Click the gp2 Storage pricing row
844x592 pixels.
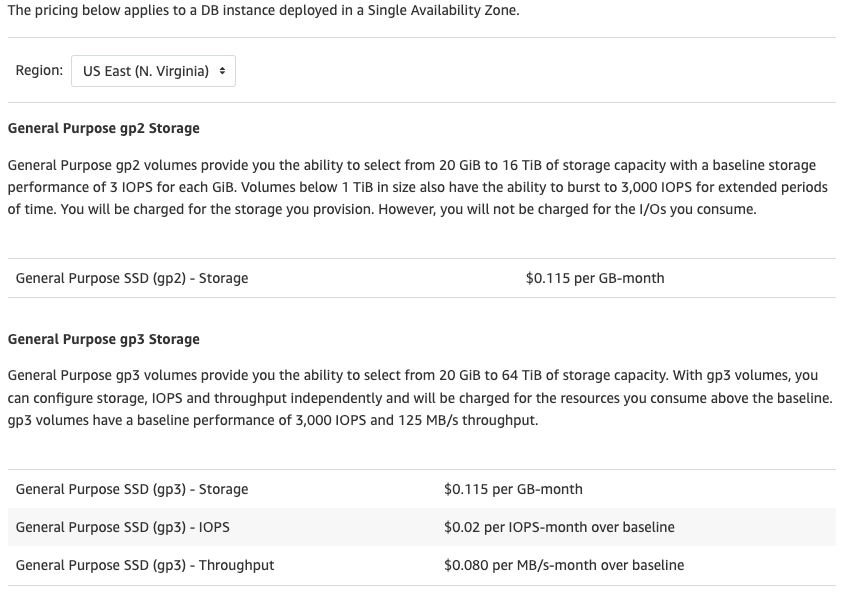420,278
